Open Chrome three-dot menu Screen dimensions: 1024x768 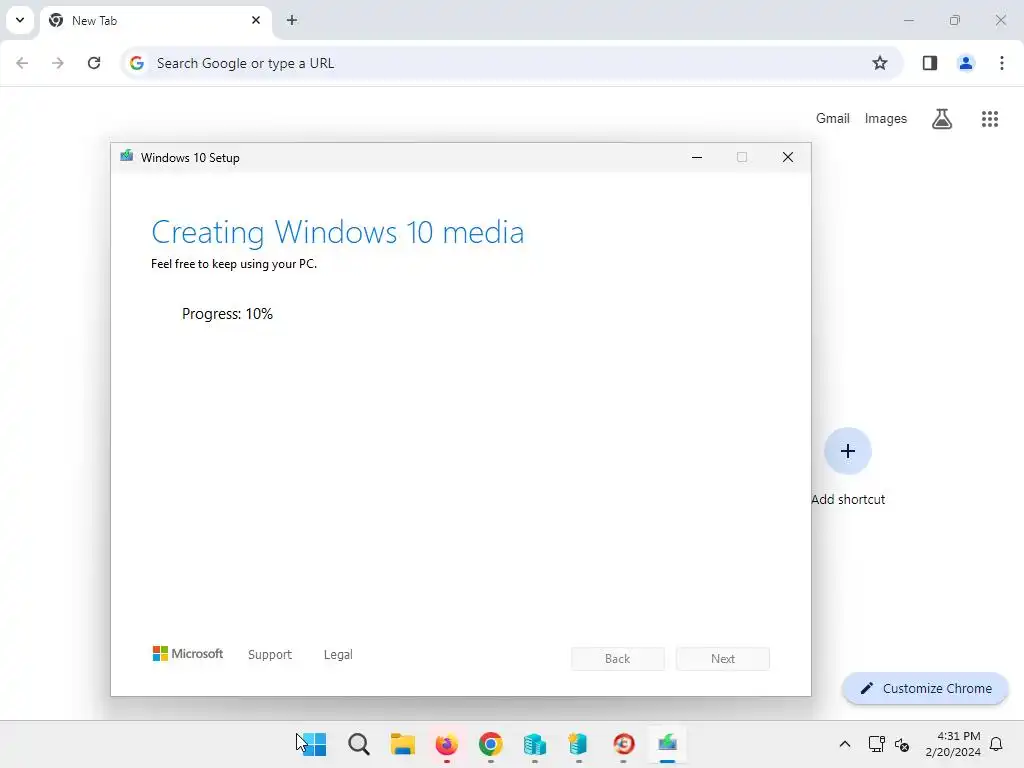tap(1002, 63)
